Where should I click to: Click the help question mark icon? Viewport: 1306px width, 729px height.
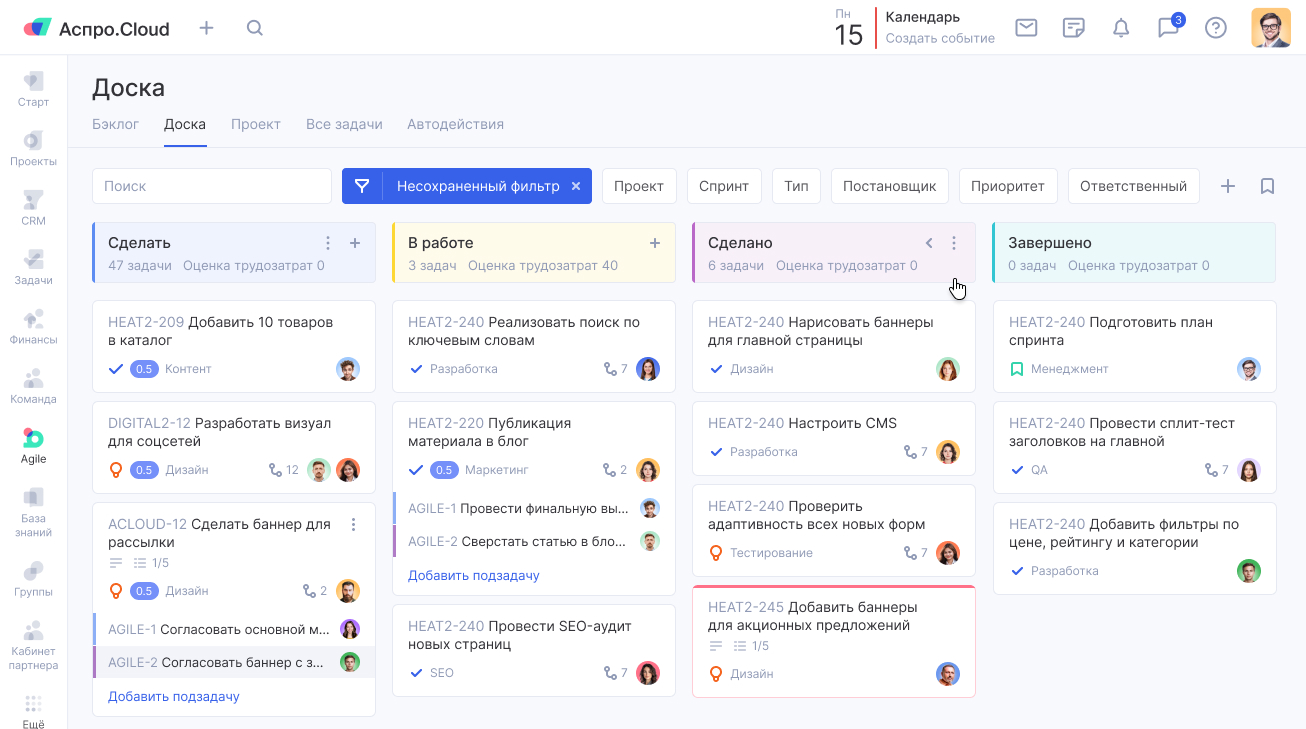point(1215,28)
